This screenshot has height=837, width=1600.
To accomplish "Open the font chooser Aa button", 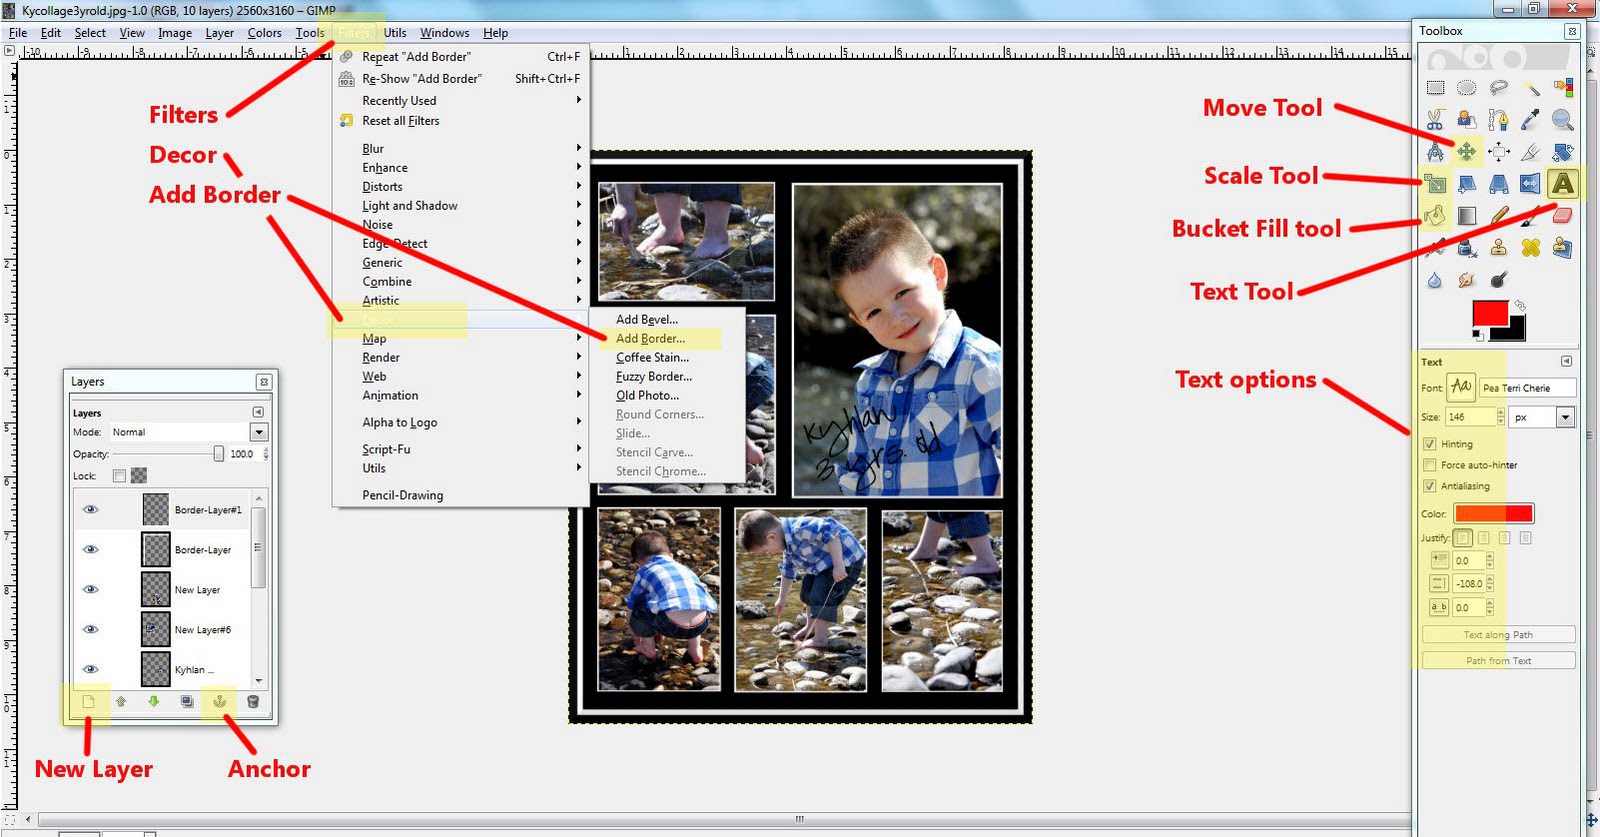I will tap(1461, 387).
